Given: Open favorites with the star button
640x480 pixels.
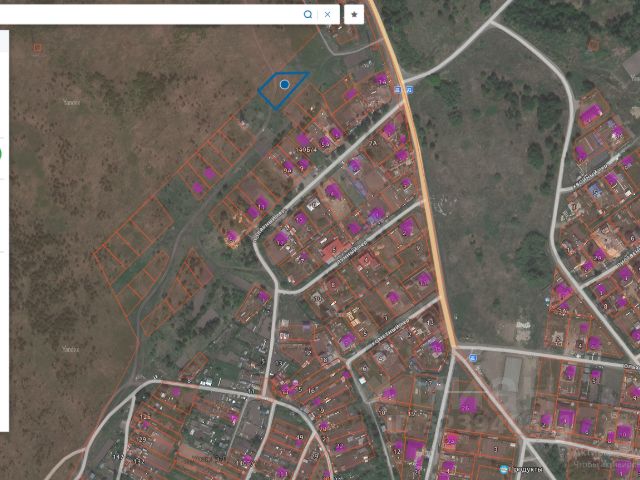Looking at the screenshot, I should tap(354, 14).
